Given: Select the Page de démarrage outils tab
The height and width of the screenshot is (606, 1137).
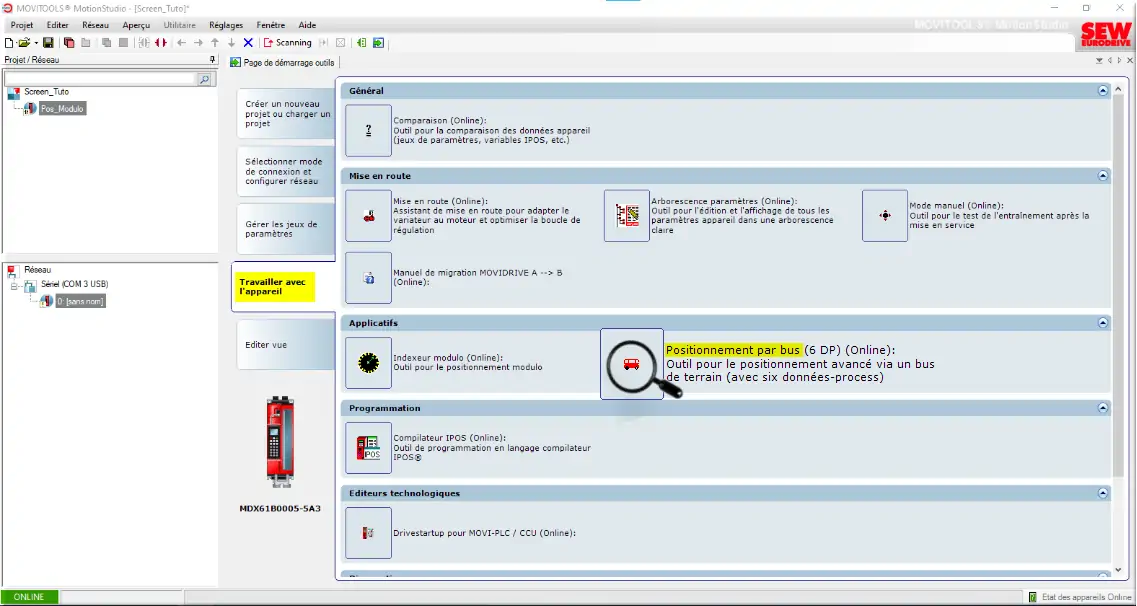Looking at the screenshot, I should point(282,62).
